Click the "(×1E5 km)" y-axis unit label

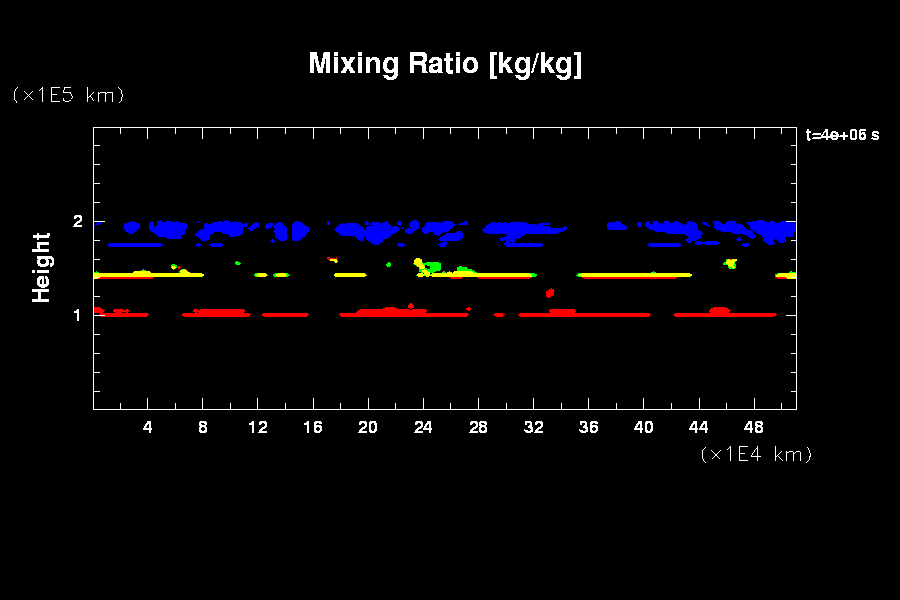coord(68,95)
